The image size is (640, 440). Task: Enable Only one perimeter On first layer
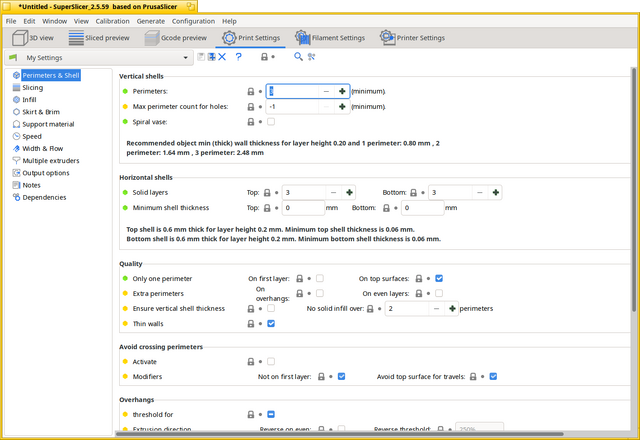[x=320, y=278]
